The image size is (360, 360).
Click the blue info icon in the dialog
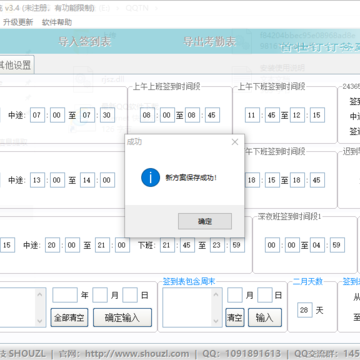tap(150, 177)
